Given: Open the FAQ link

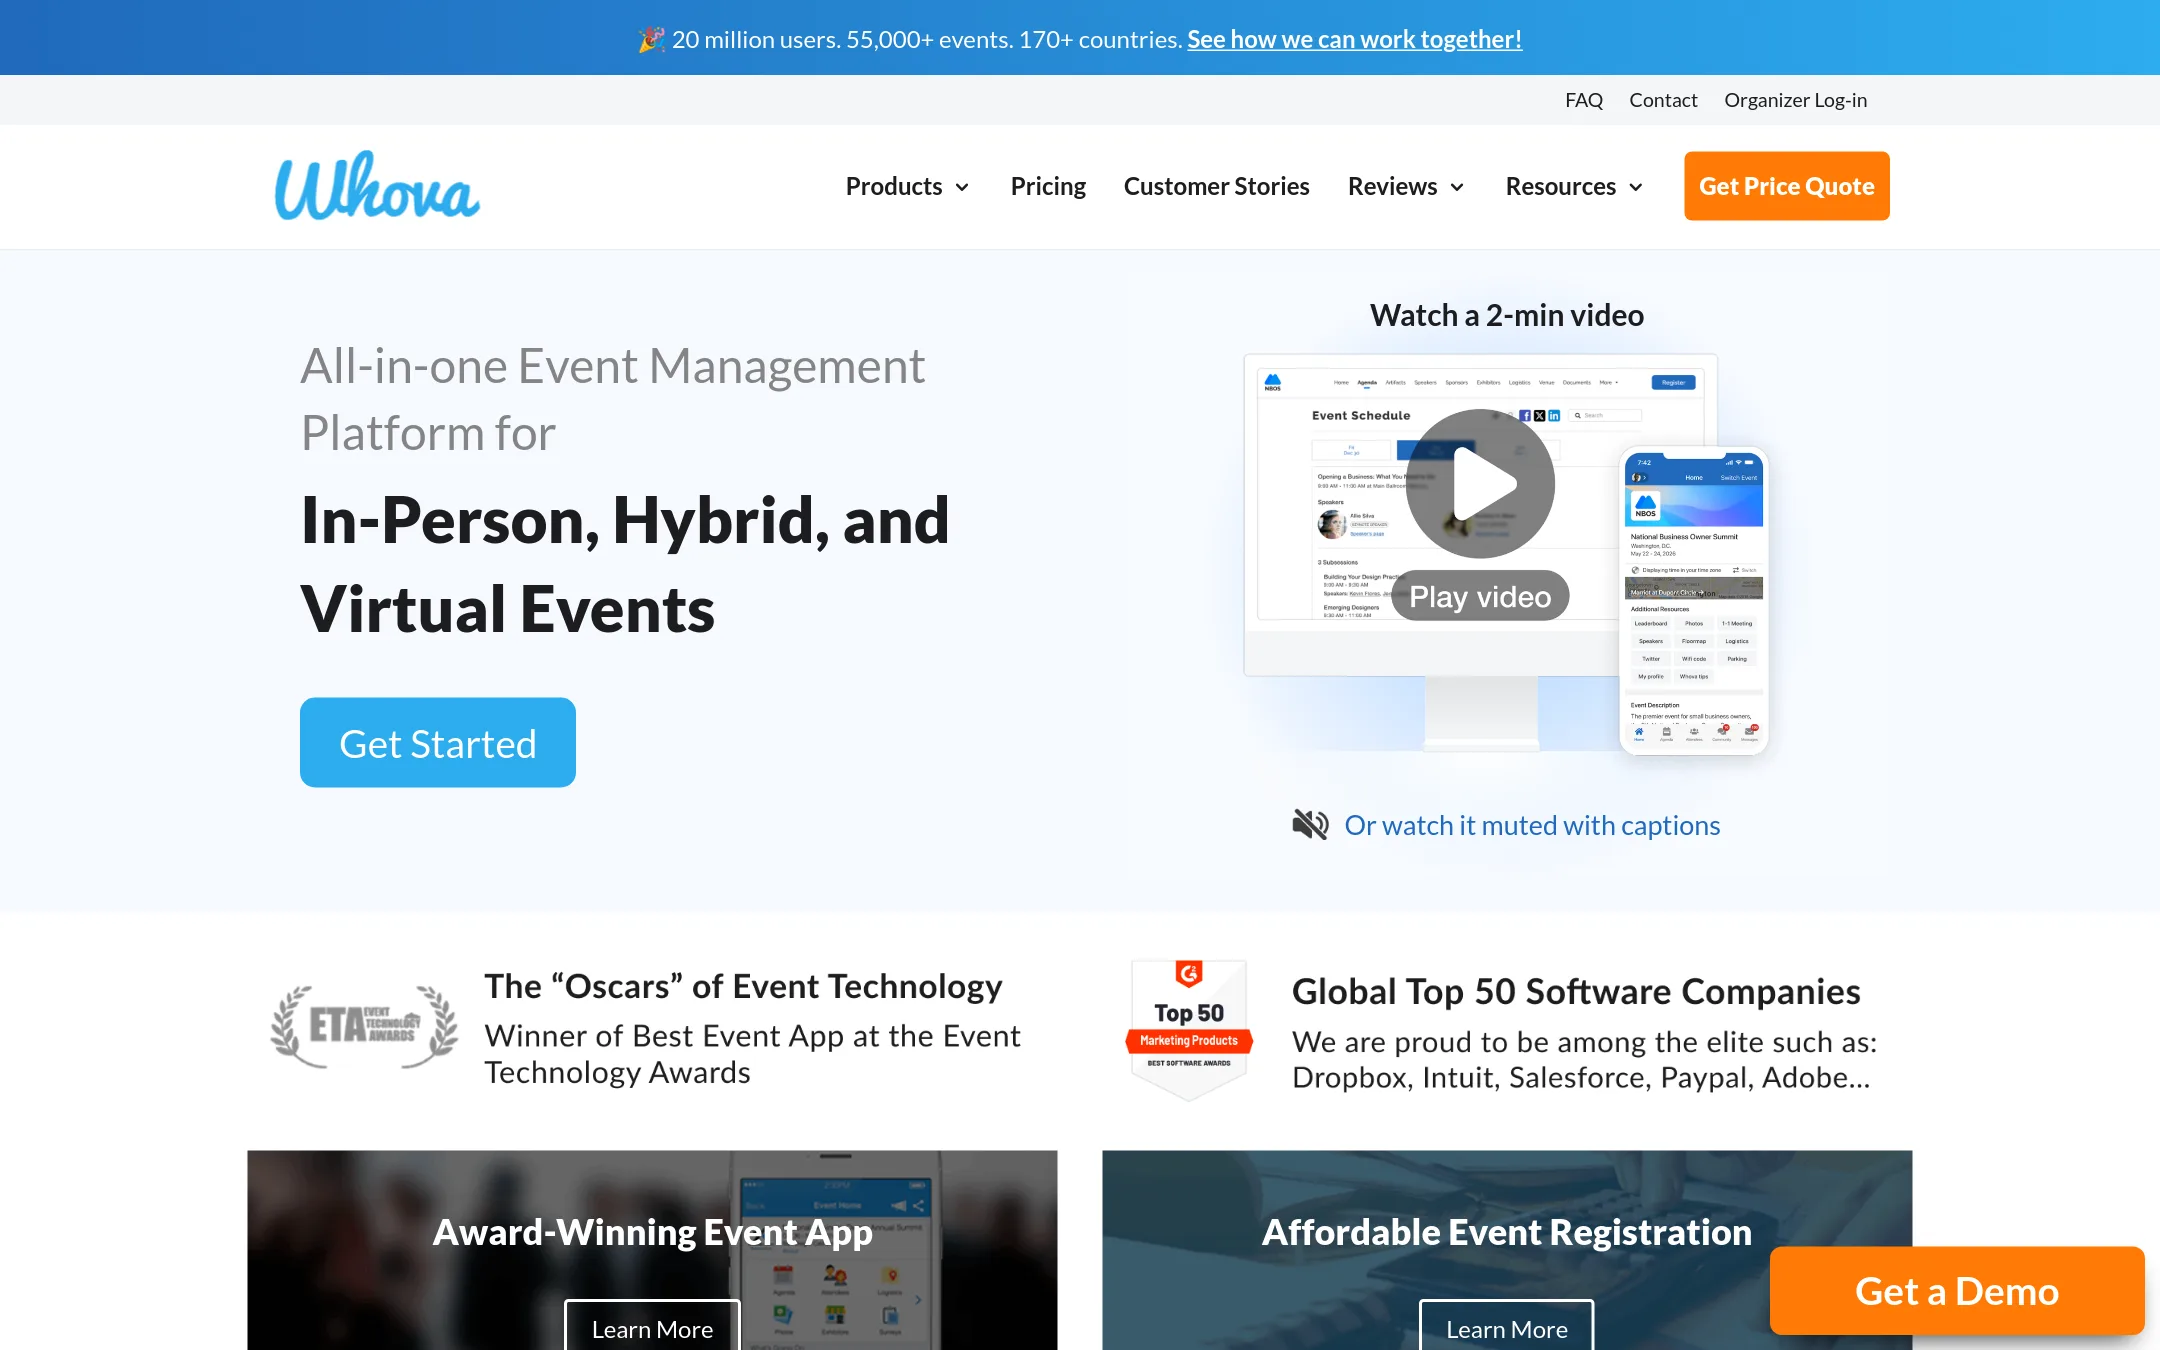Looking at the screenshot, I should pos(1584,100).
